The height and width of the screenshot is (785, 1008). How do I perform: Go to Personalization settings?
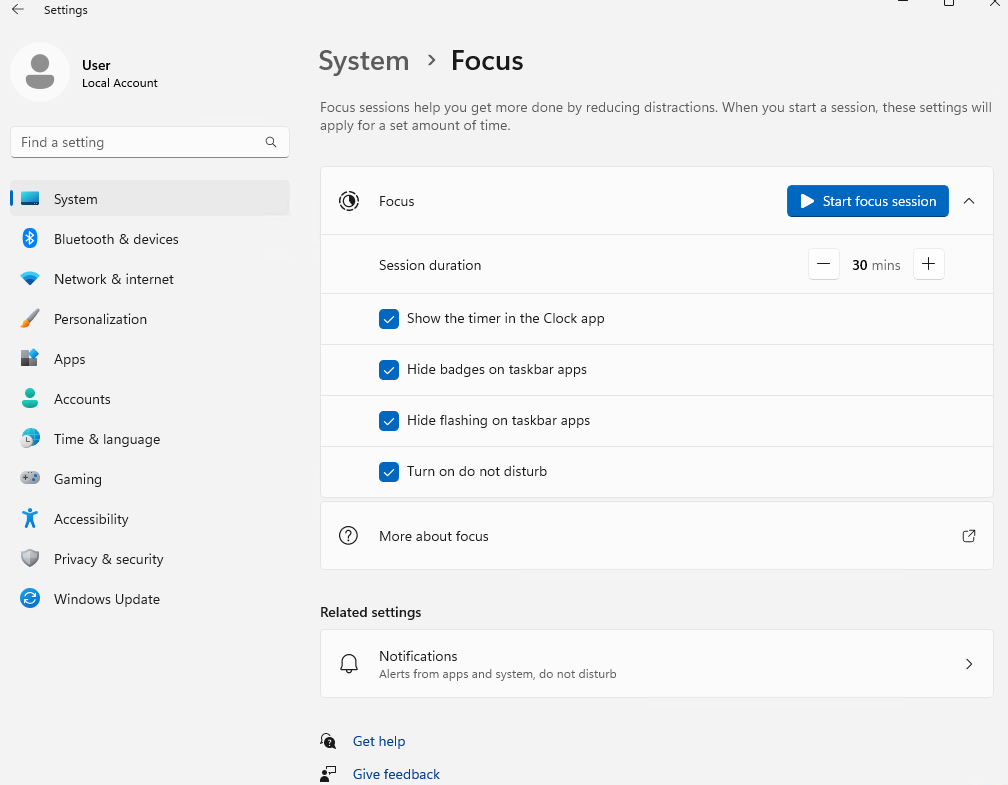pos(100,319)
